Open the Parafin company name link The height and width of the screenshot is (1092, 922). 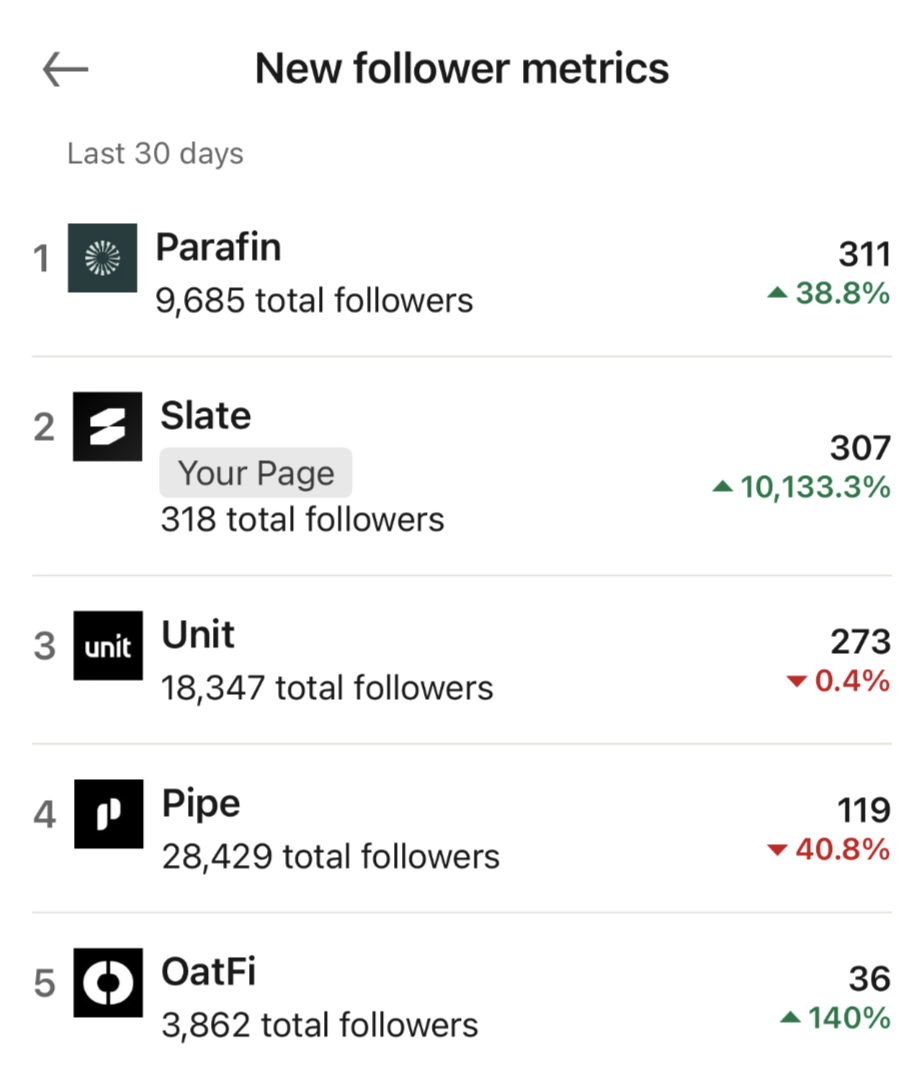click(x=218, y=247)
